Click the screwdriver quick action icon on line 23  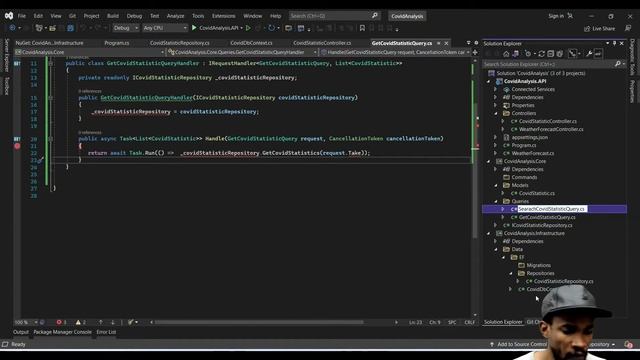(40, 160)
